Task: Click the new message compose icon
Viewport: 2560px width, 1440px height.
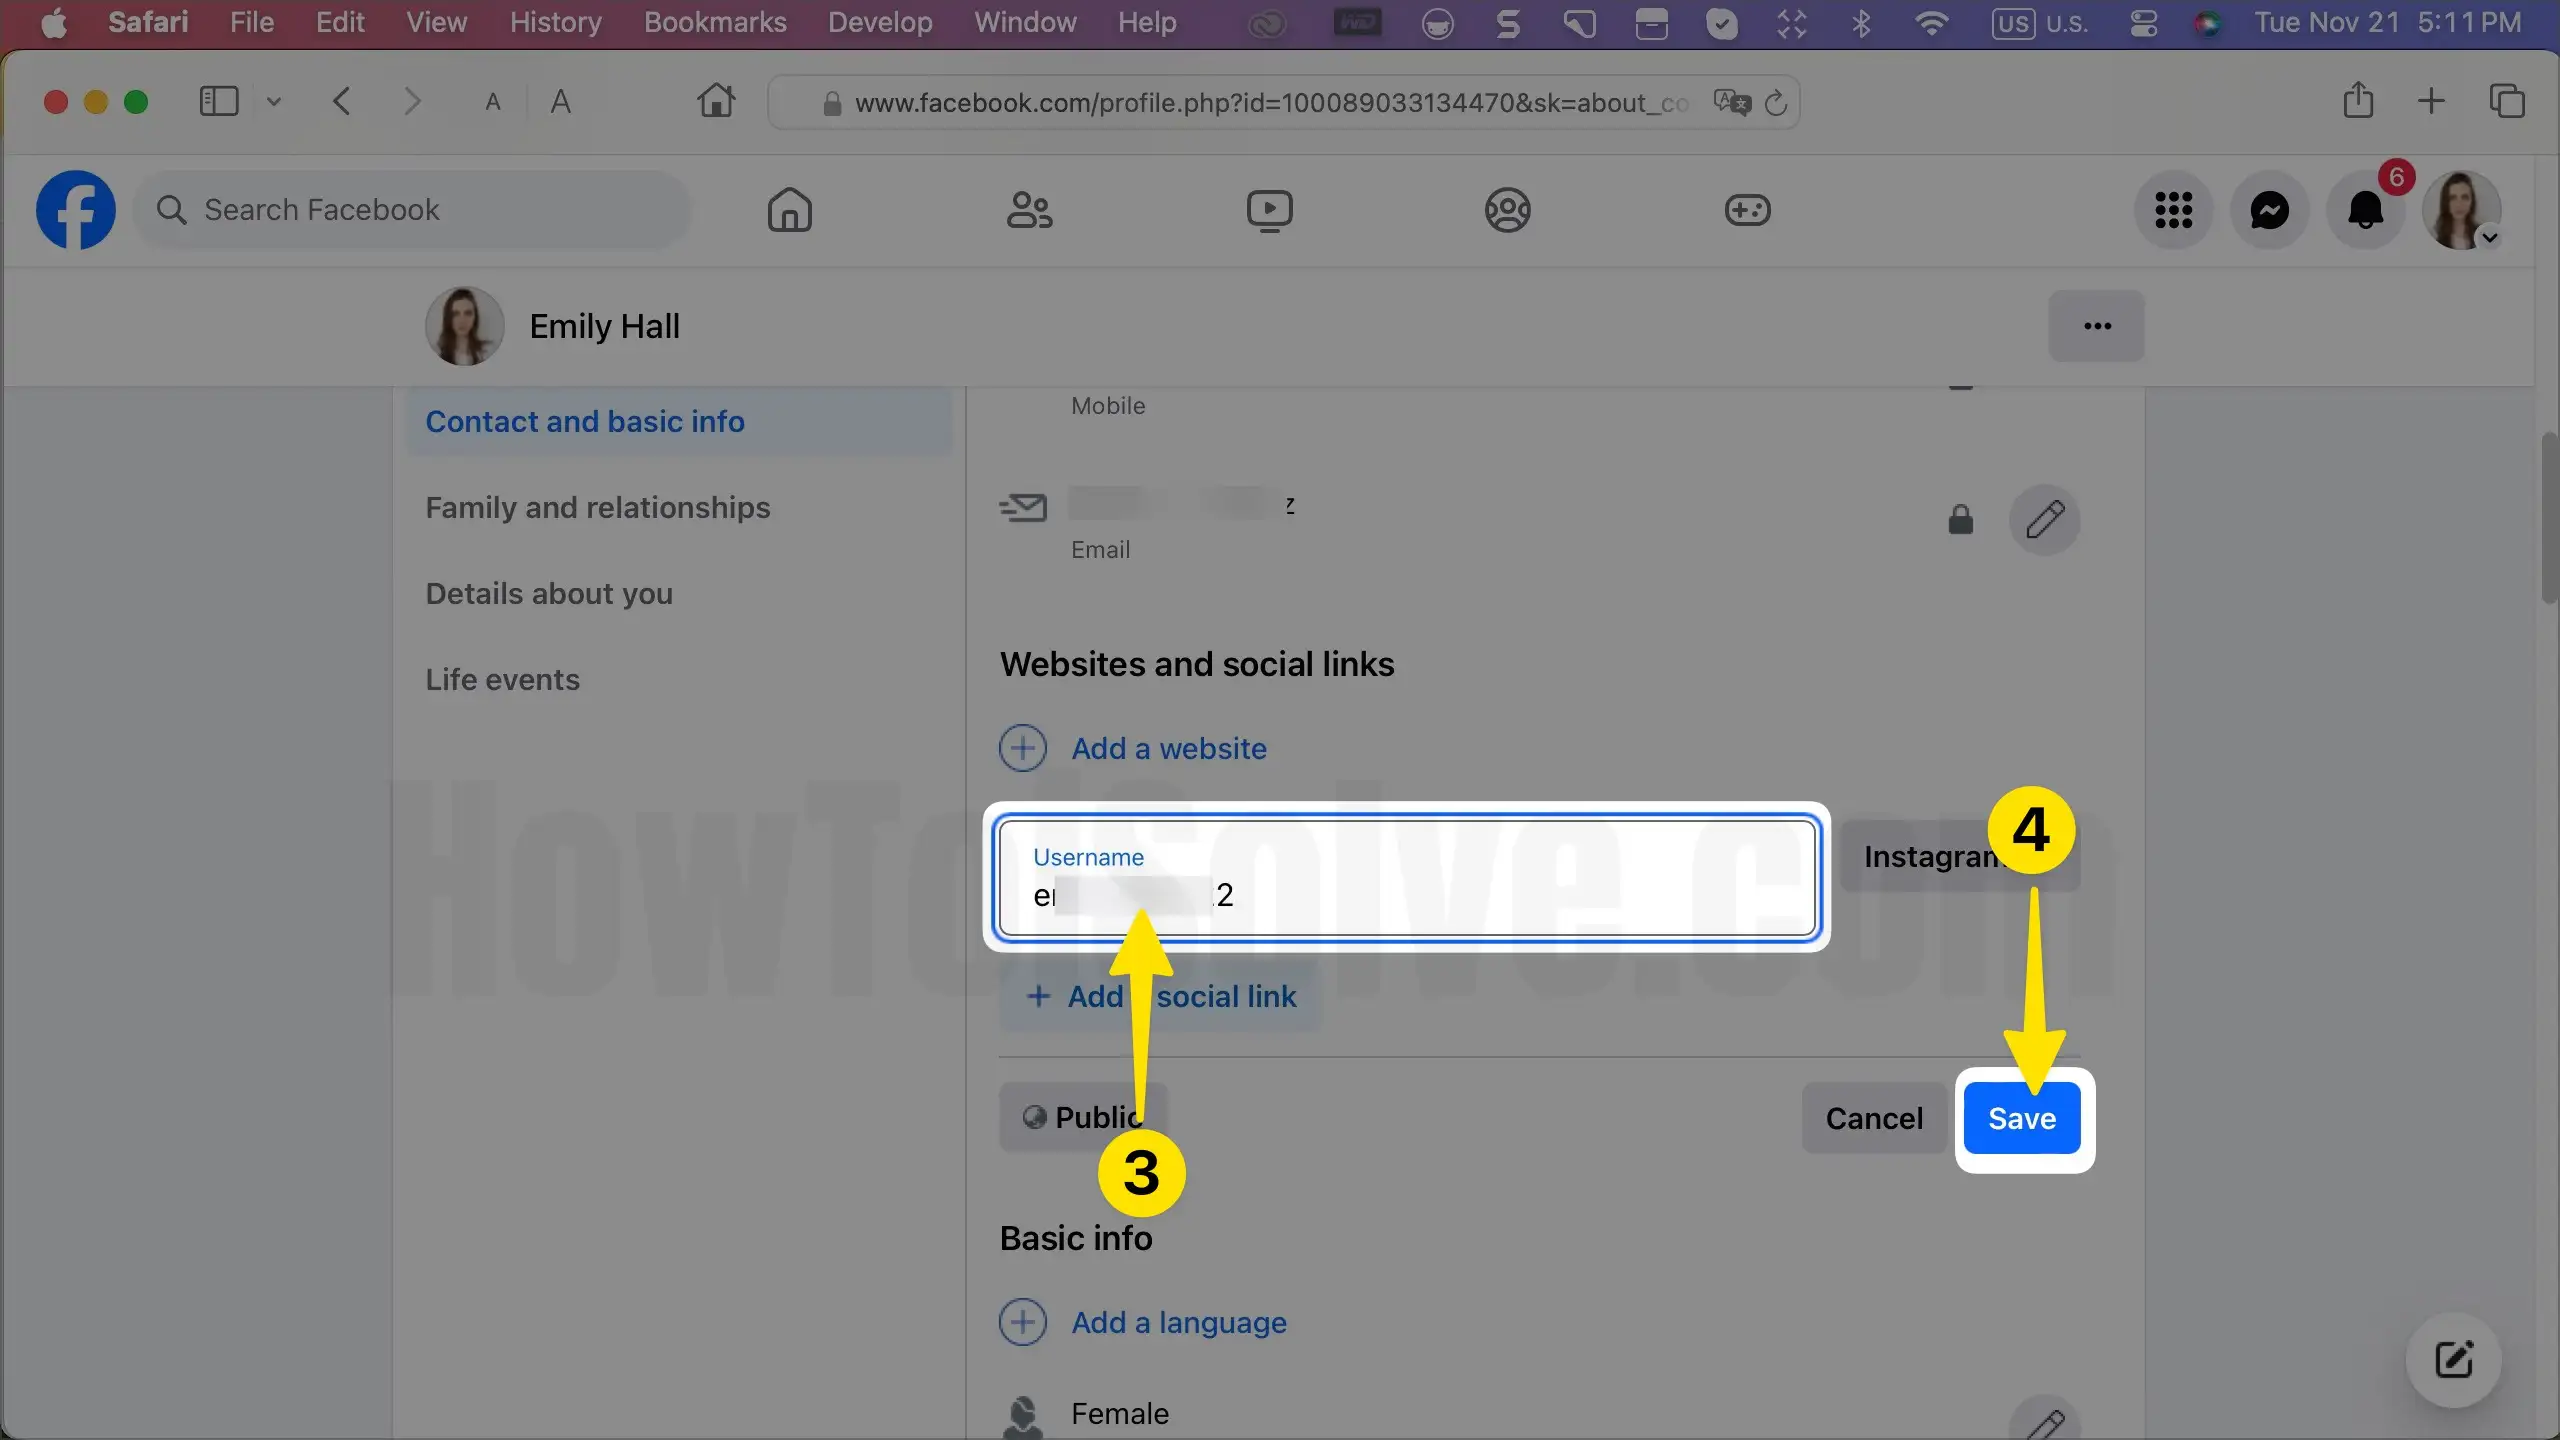Action: (x=2453, y=1360)
